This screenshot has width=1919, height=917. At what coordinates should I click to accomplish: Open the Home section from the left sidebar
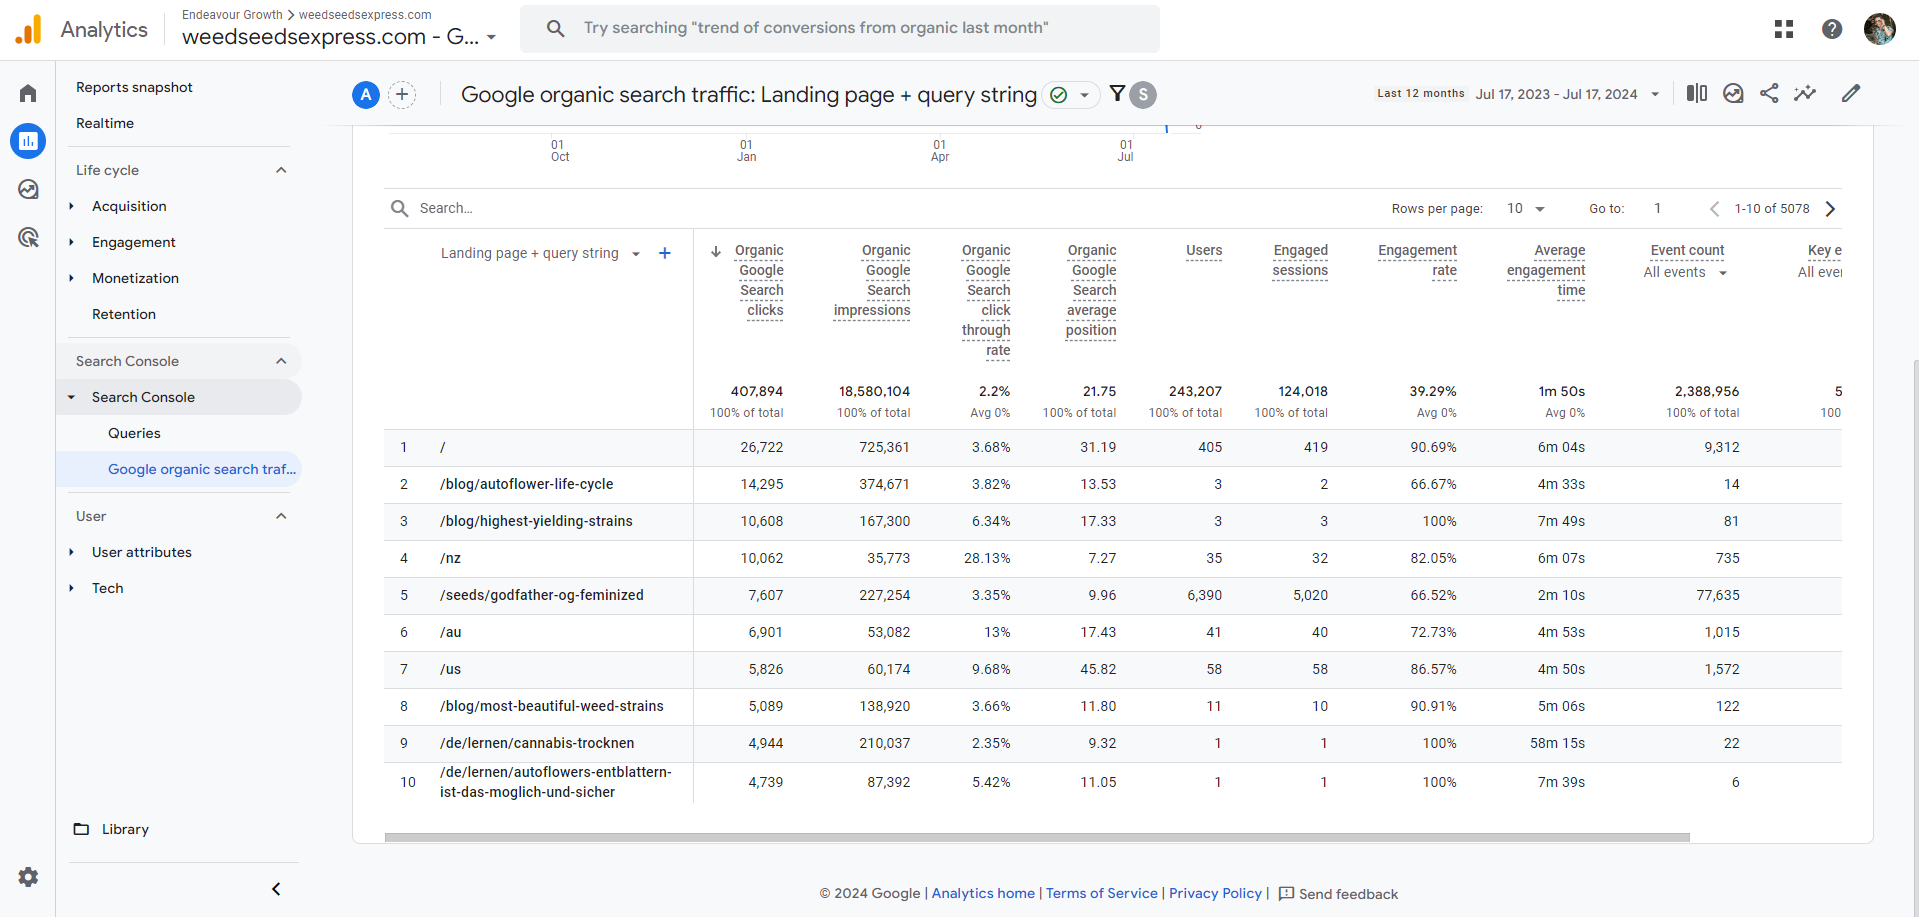pos(27,93)
